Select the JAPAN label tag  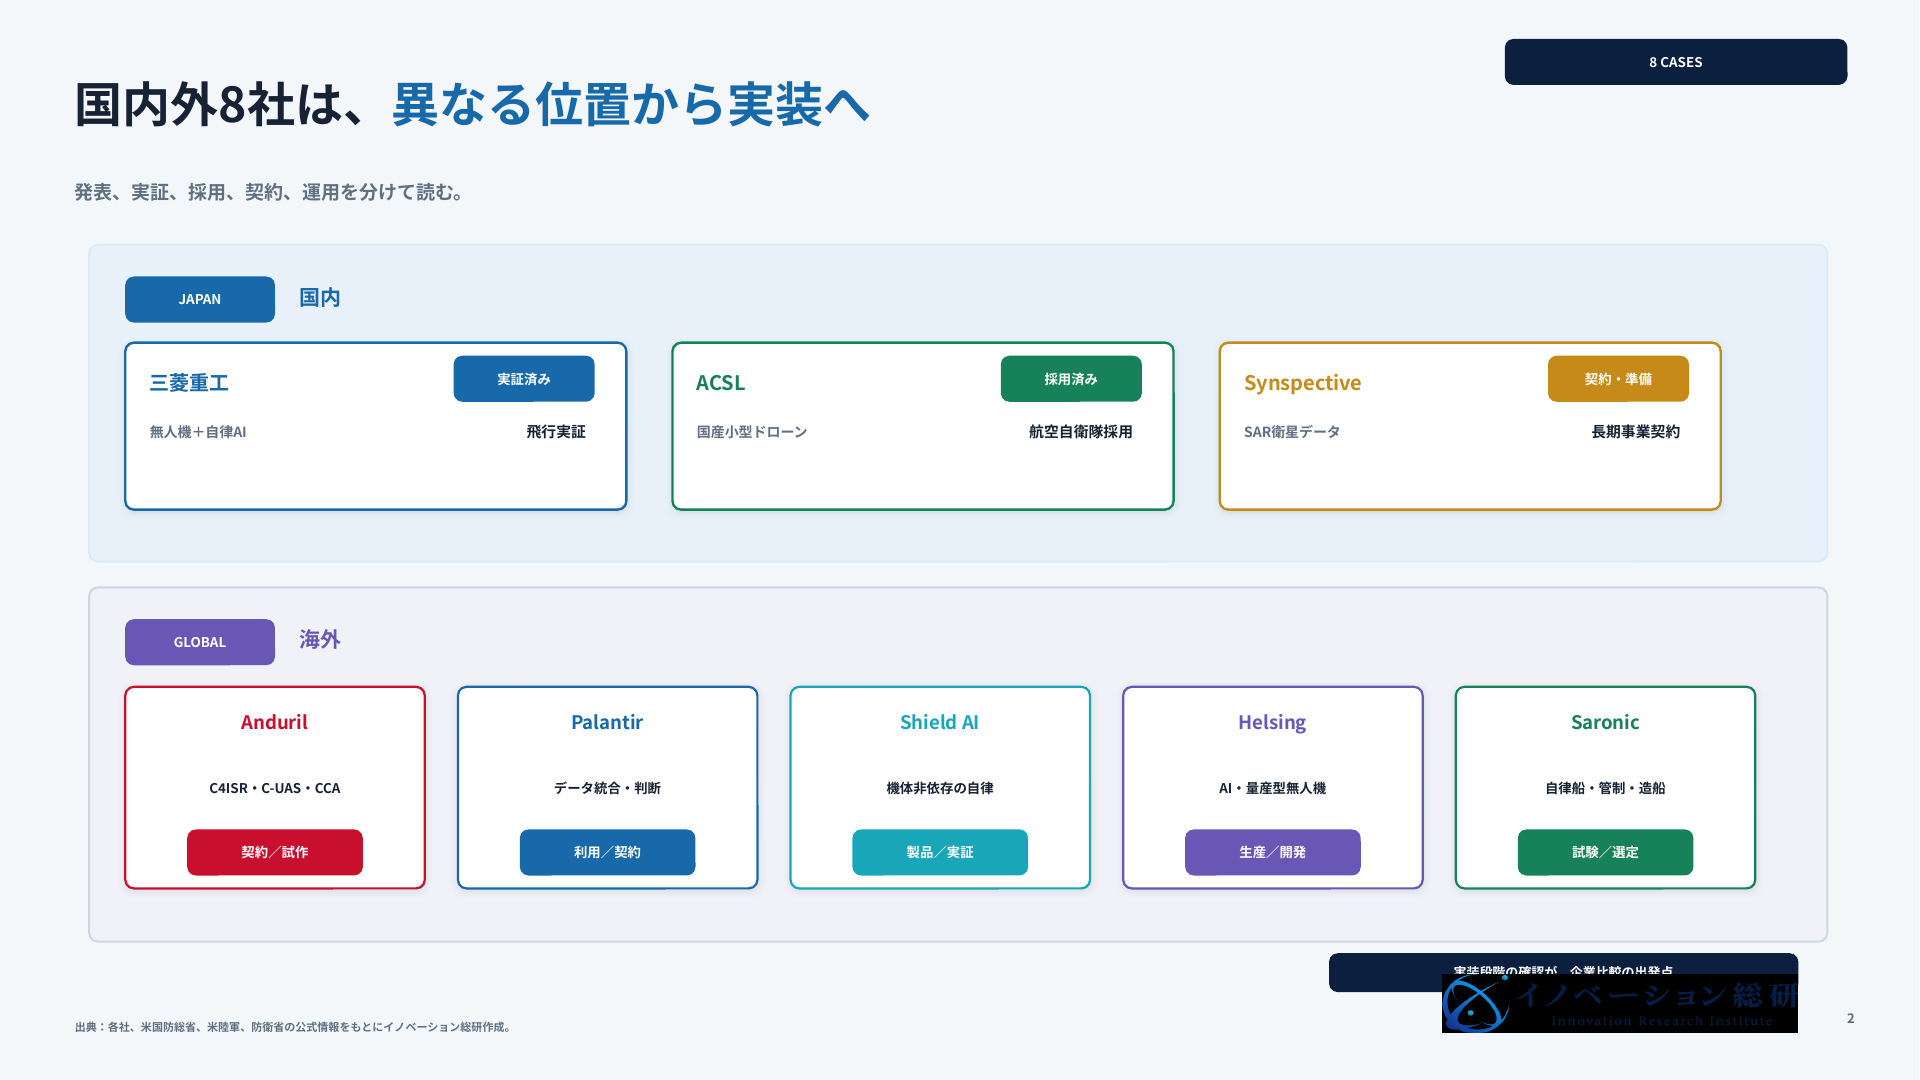[x=200, y=299]
